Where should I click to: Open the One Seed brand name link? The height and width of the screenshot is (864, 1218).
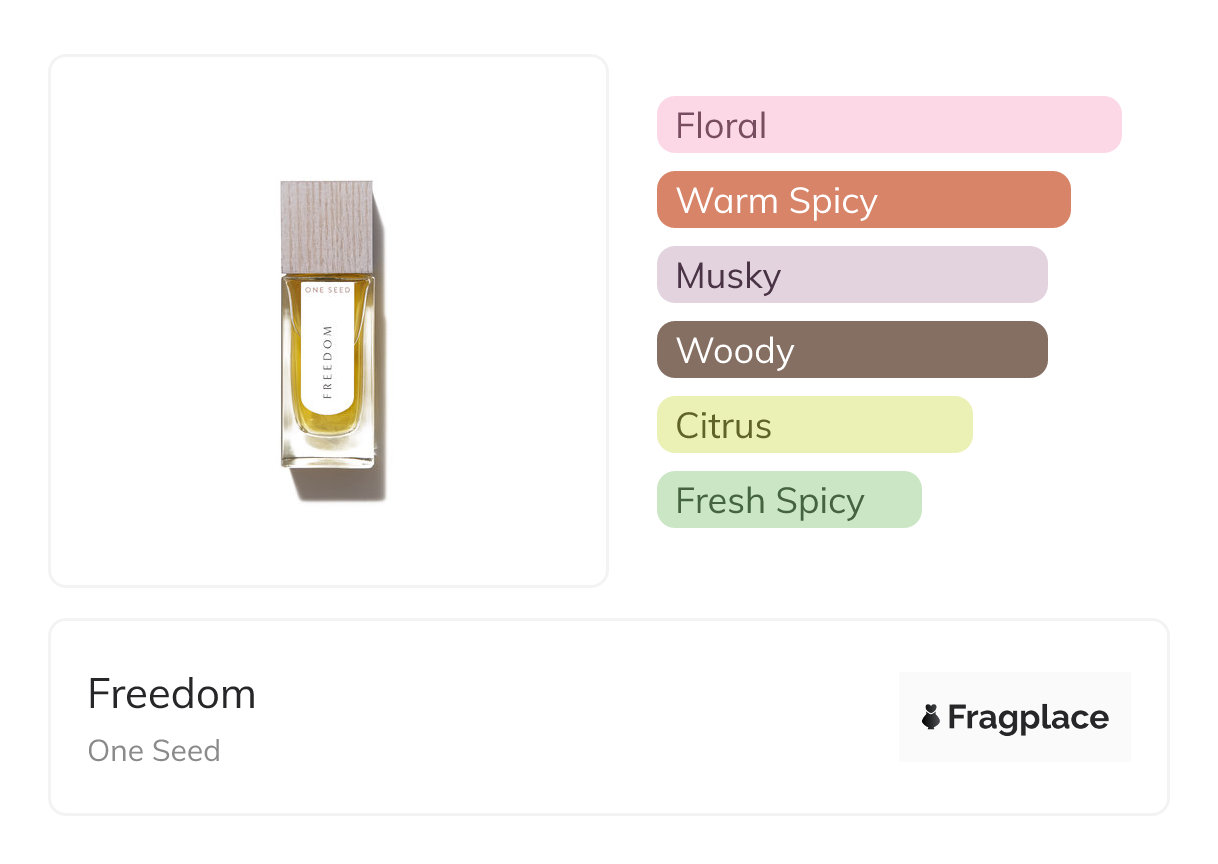154,751
